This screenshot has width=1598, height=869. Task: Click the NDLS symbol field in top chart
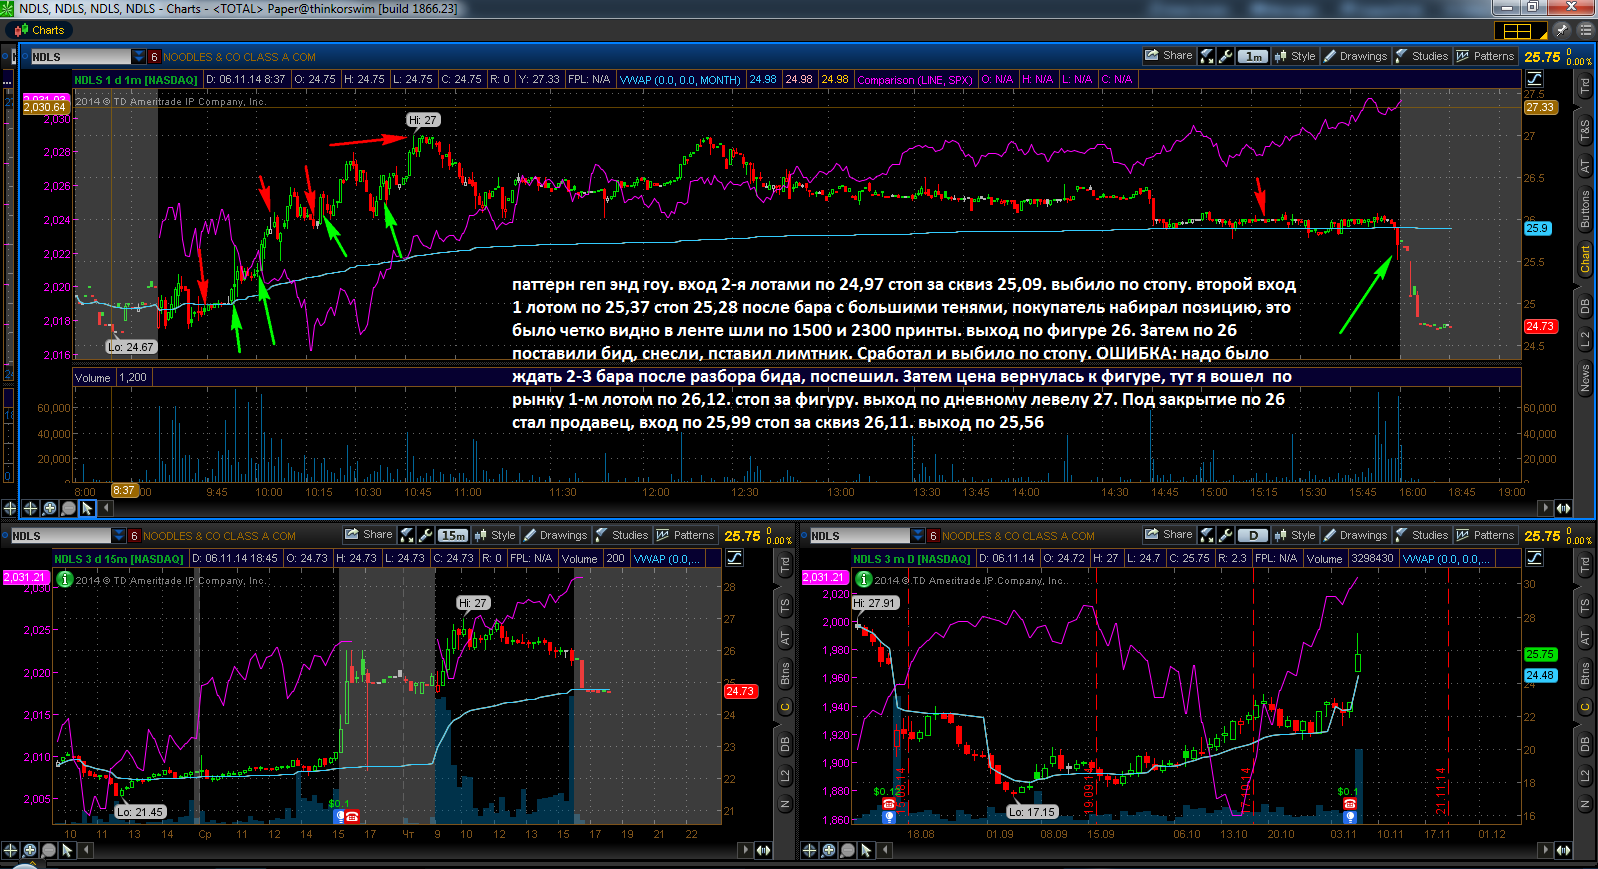coord(80,57)
